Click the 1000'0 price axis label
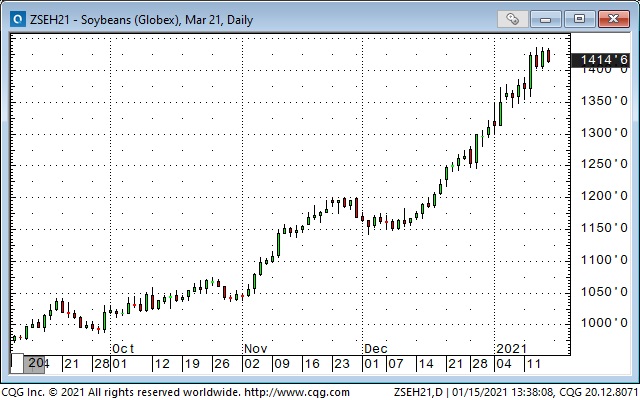Viewport: 640px width, 400px height. pyautogui.click(x=604, y=323)
